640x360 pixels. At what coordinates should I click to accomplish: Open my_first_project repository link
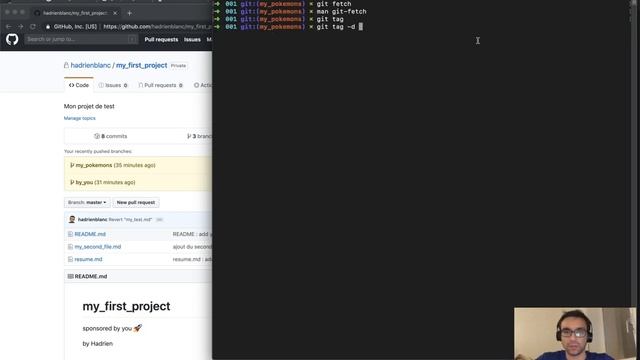point(142,65)
